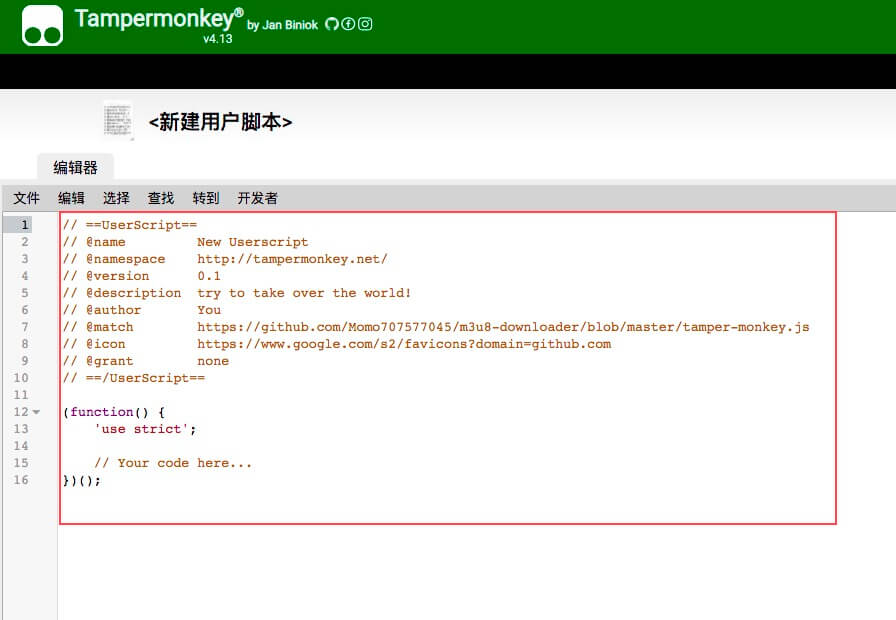
Task: Click the @grant value 'none'
Action: coord(213,361)
